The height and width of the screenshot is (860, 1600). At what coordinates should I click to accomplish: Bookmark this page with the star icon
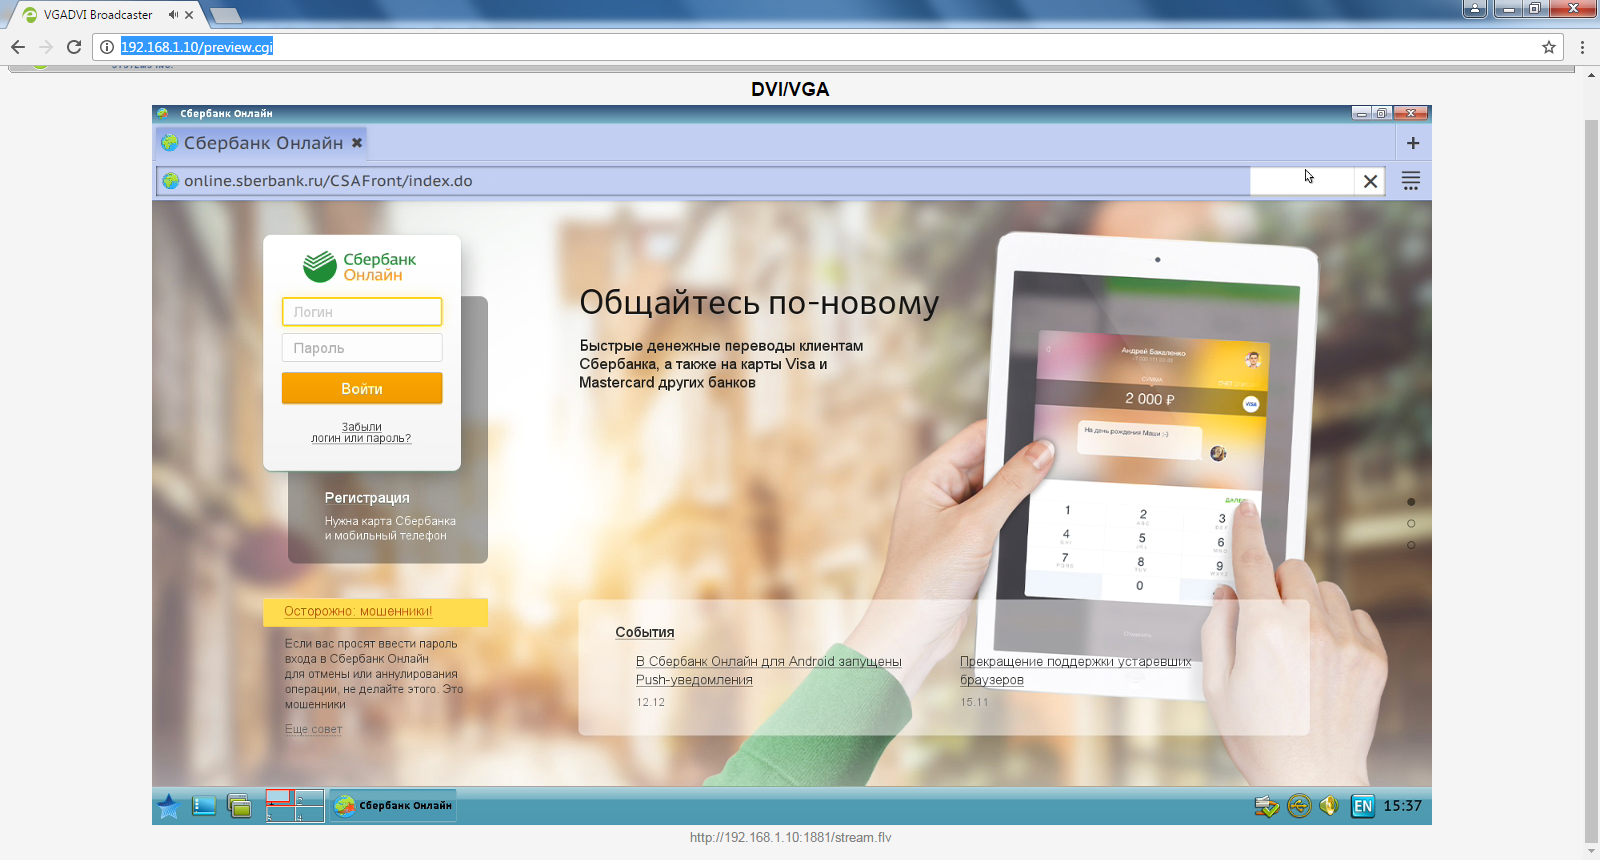coord(1549,47)
